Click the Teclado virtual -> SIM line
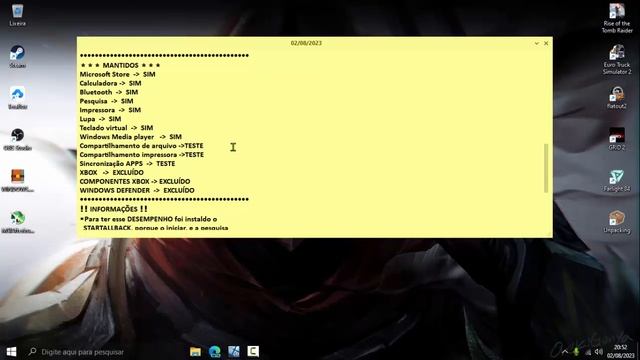Image resolution: width=640 pixels, height=360 pixels. pos(116,128)
